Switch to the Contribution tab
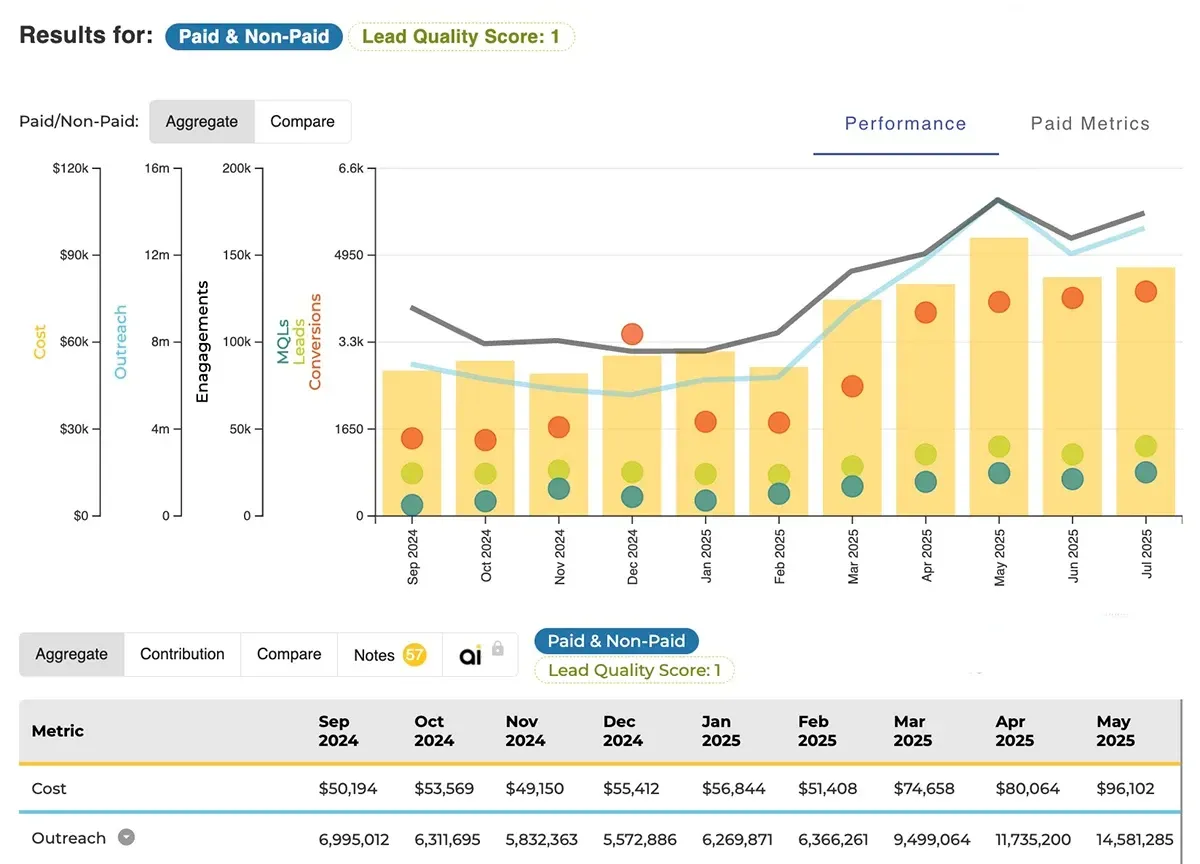Image resolution: width=1200 pixels, height=864 pixels. click(x=181, y=654)
